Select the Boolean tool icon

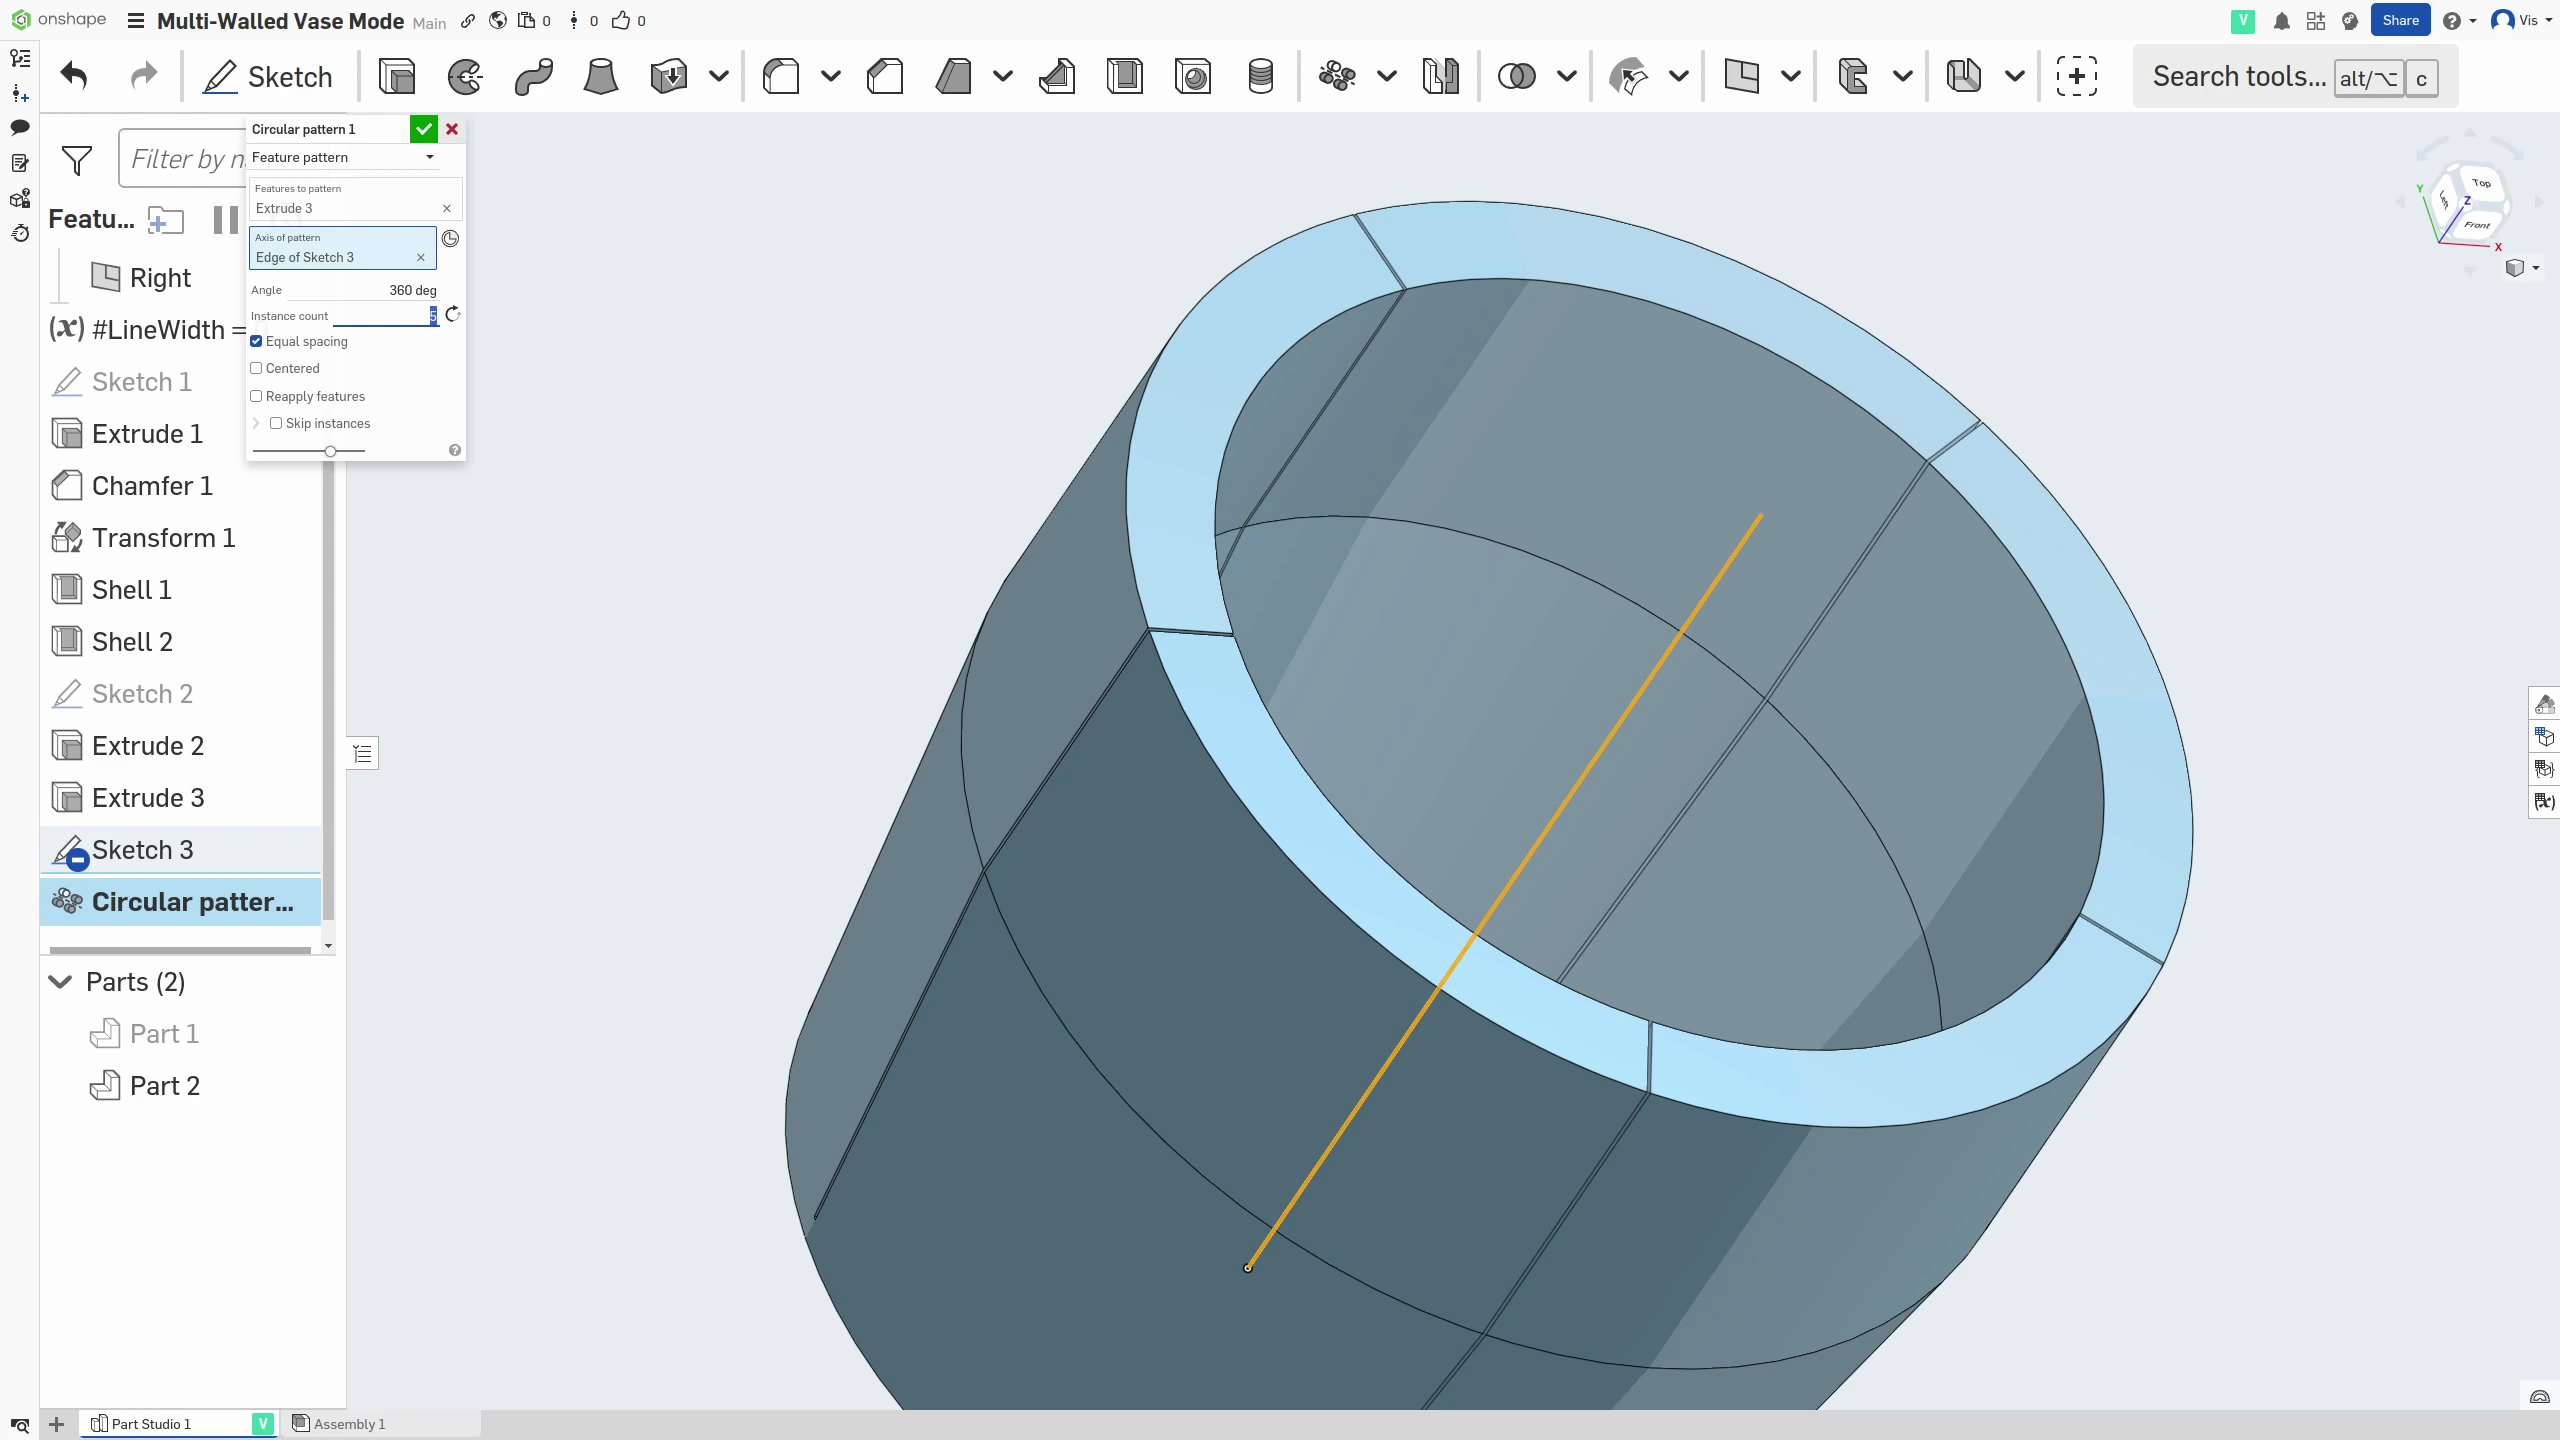point(1516,76)
